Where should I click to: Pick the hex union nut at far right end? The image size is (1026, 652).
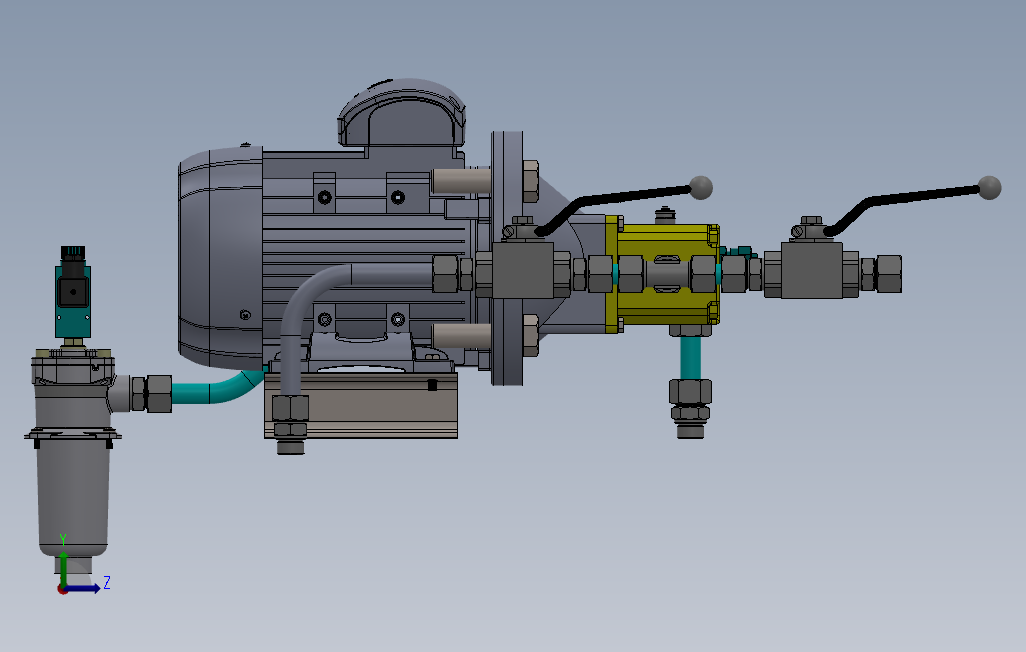[x=889, y=274]
